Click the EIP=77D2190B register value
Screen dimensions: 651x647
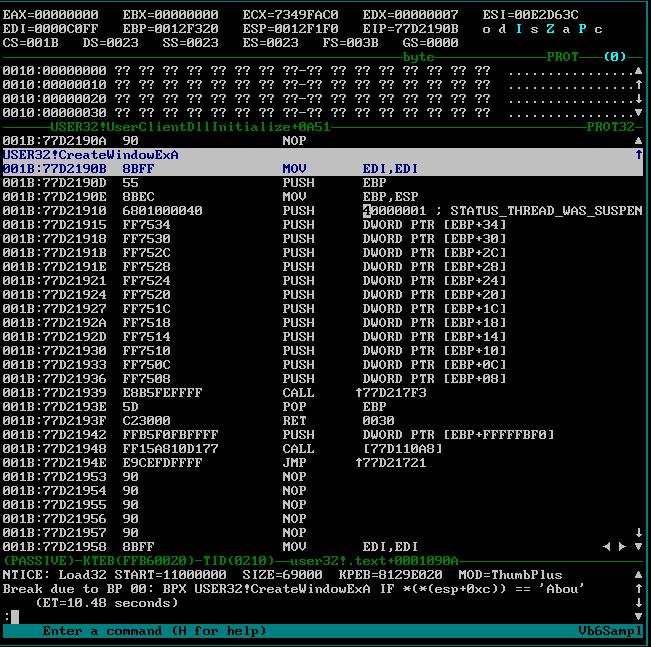point(410,29)
